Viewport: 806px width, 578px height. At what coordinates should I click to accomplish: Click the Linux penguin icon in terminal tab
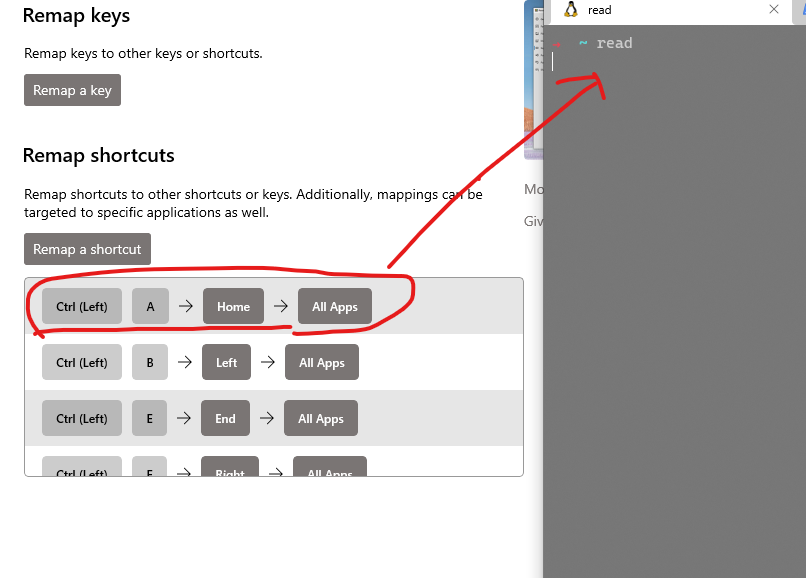pos(571,10)
